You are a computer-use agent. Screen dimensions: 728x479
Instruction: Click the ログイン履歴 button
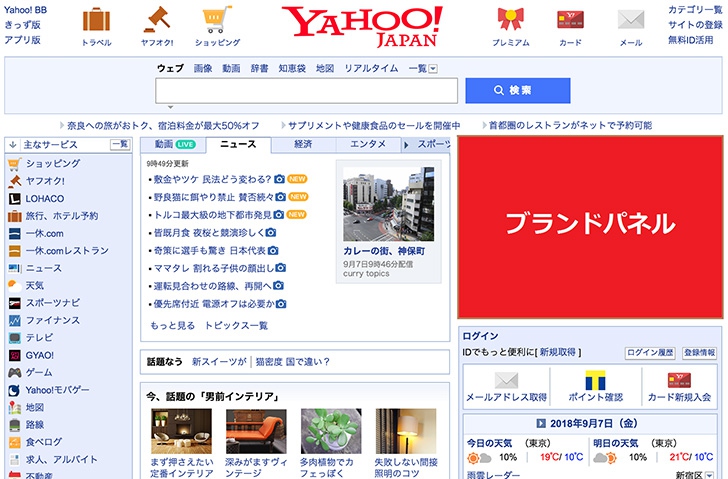tap(650, 353)
